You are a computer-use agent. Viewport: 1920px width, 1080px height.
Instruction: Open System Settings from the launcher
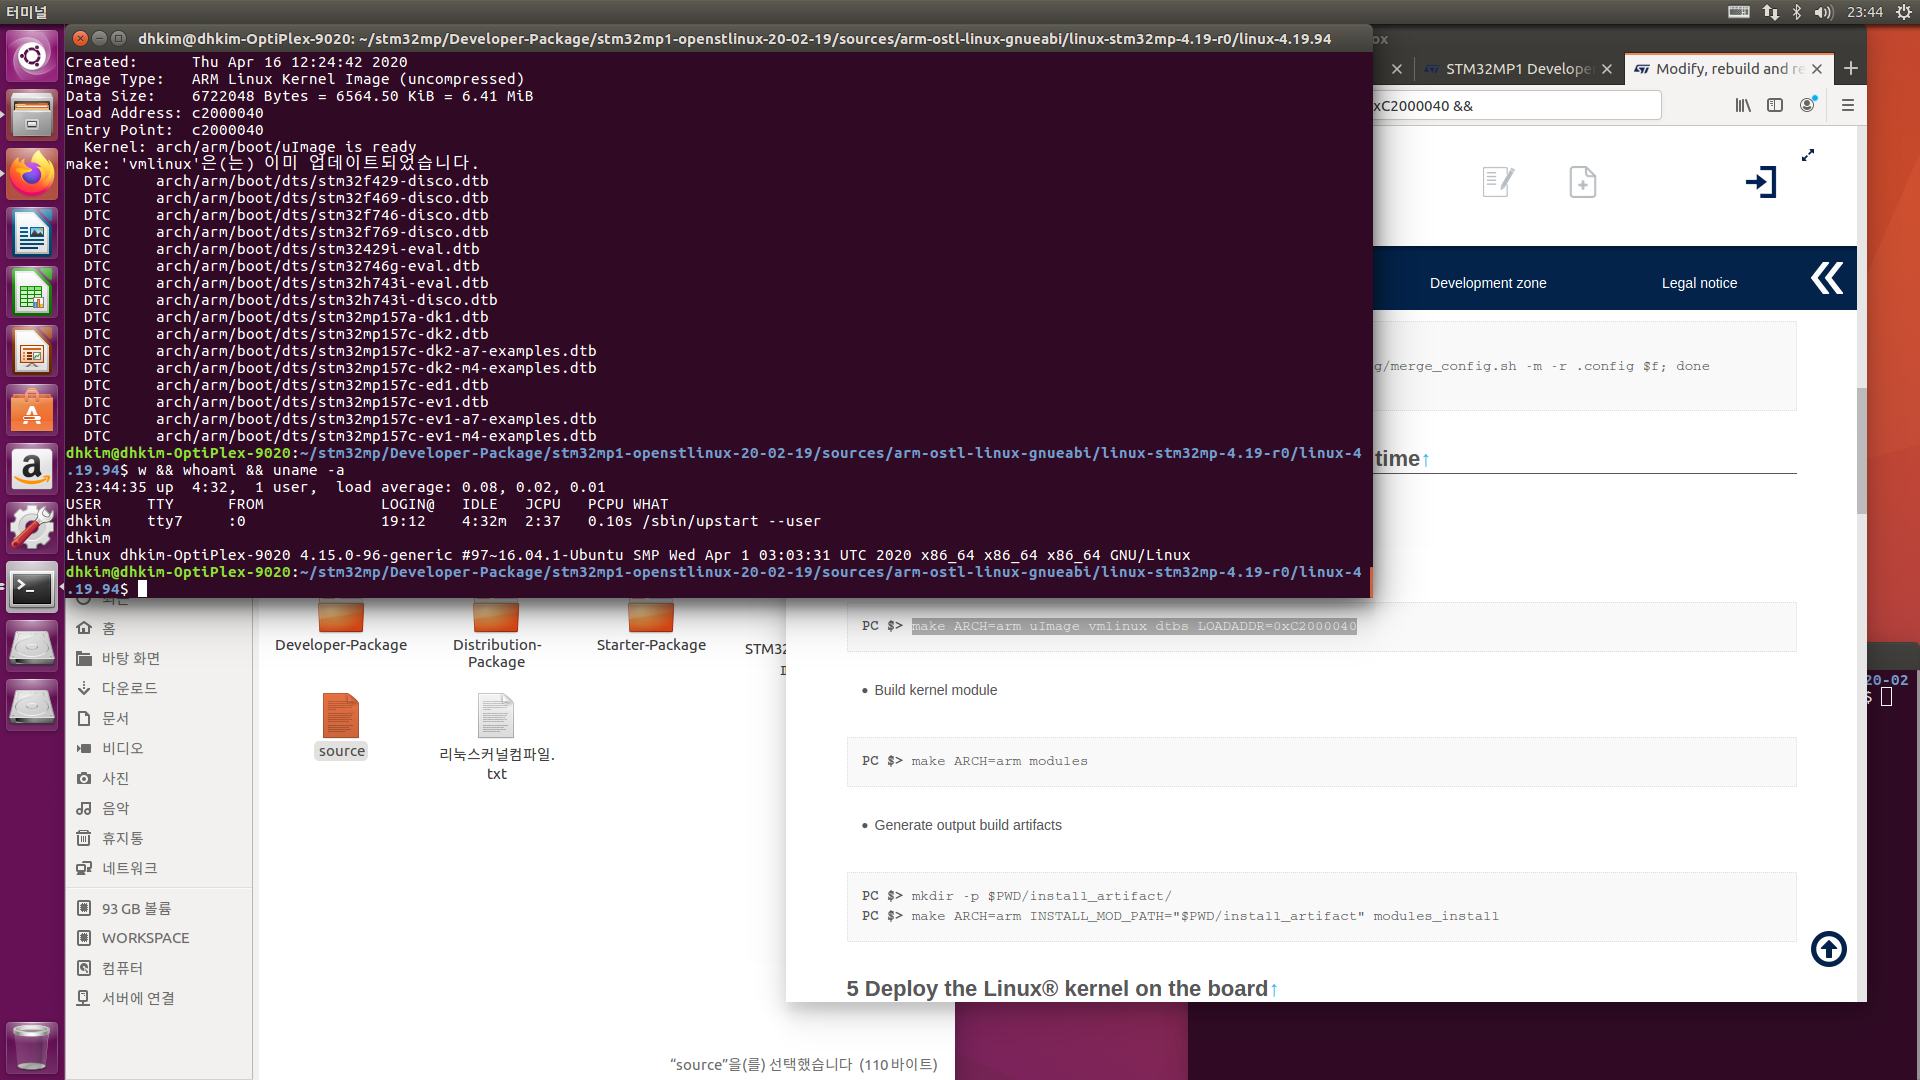32,528
